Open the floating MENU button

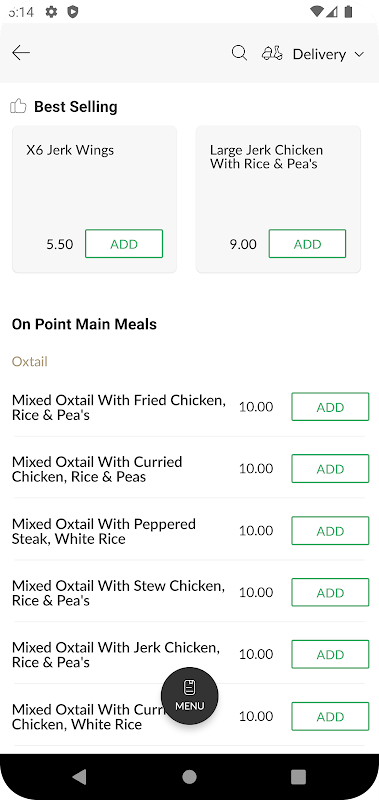[x=190, y=696]
